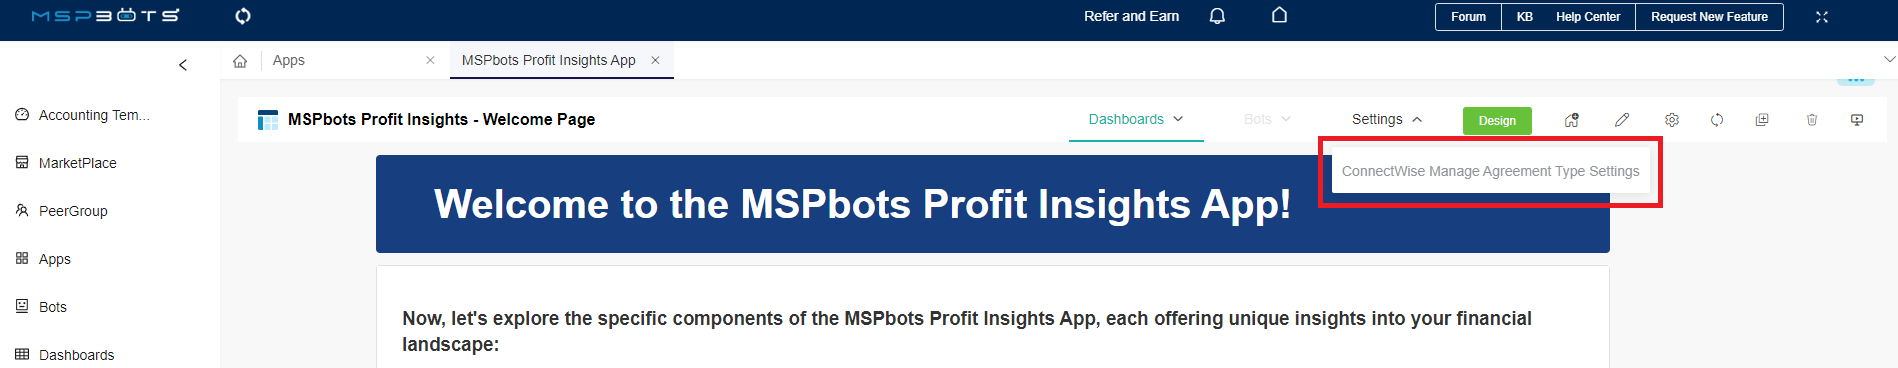Click the pencil edit icon

coord(1622,120)
